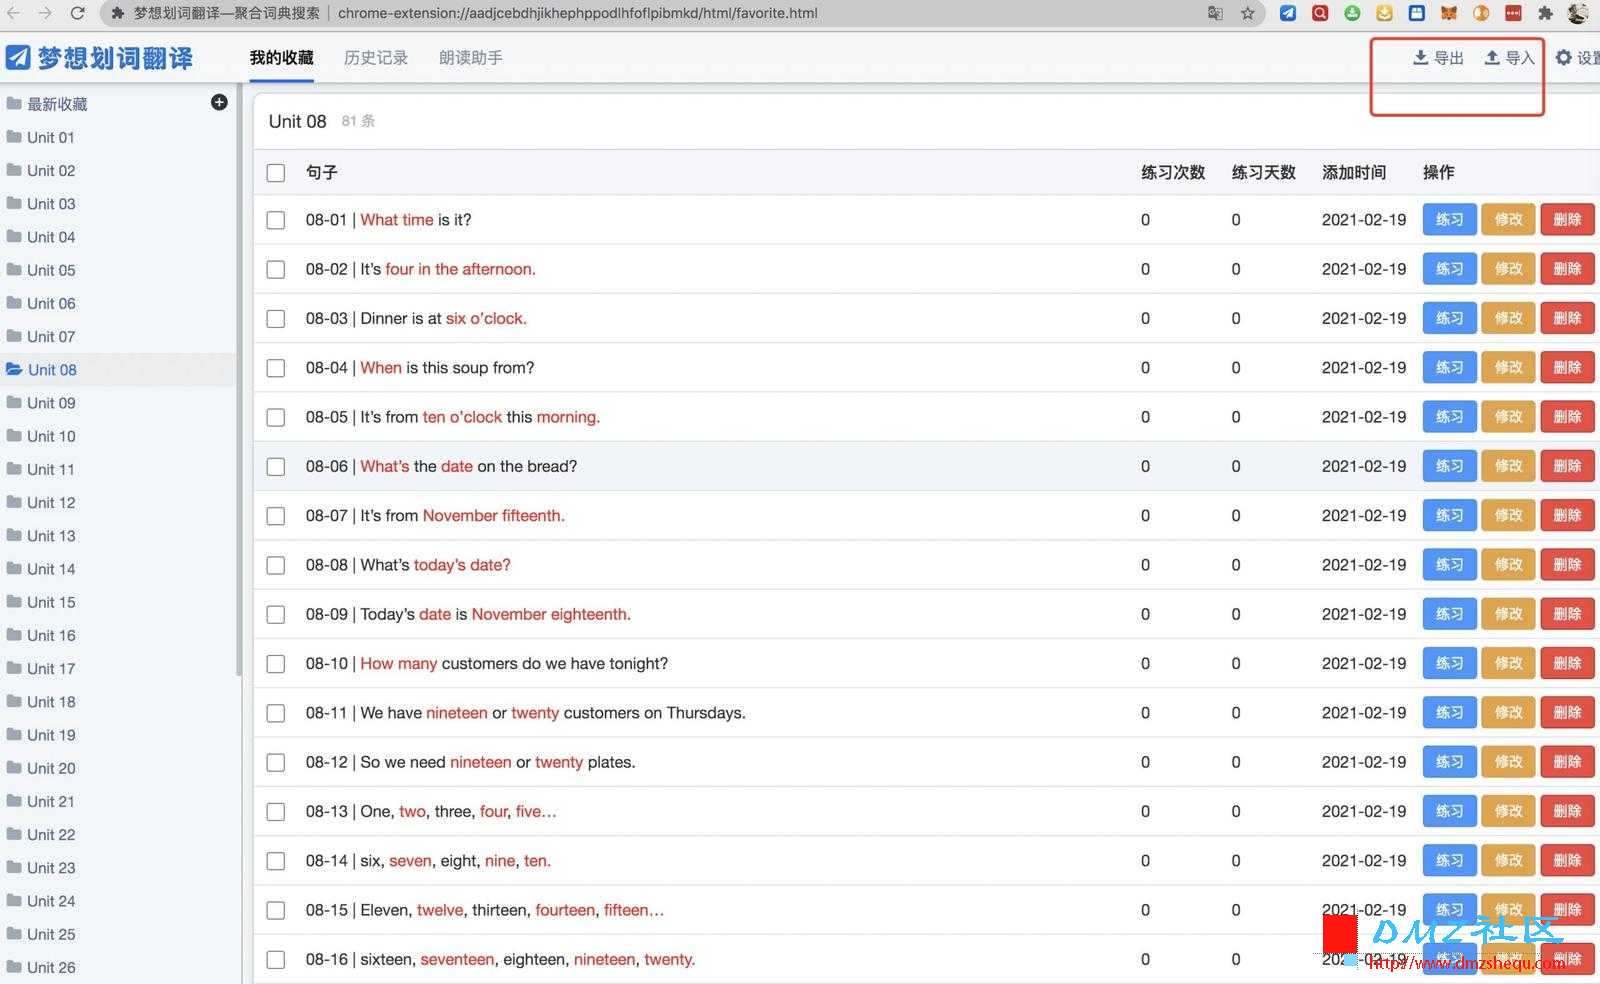Click the Unit 14 folder icon
Screen dimensions: 1600x984
(x=14, y=568)
